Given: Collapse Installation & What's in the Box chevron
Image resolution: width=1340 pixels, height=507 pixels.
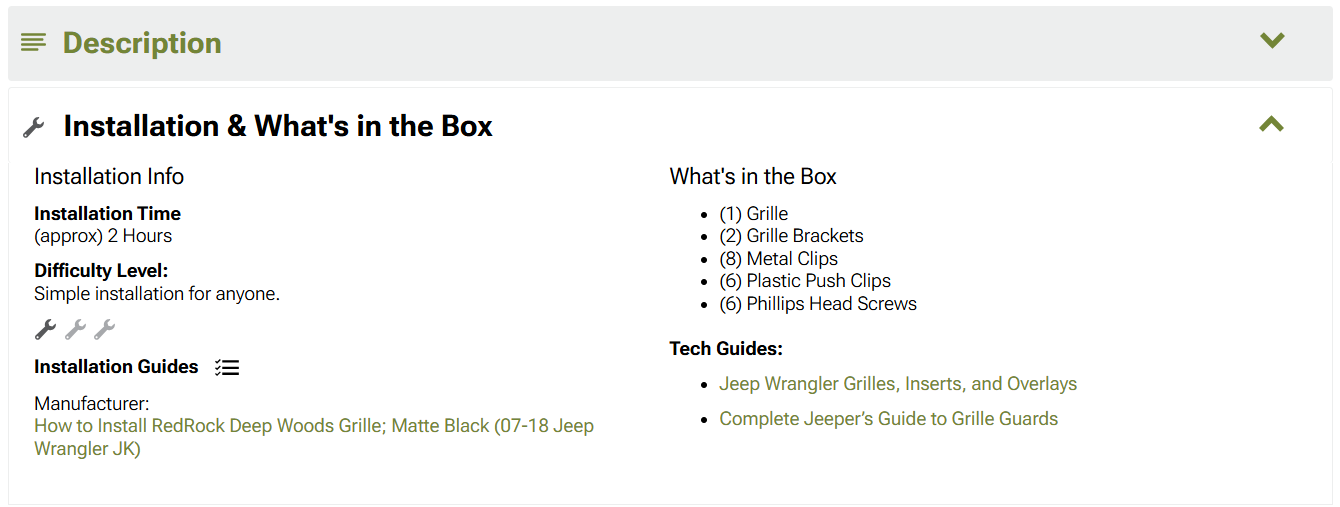Looking at the screenshot, I should 1271,124.
